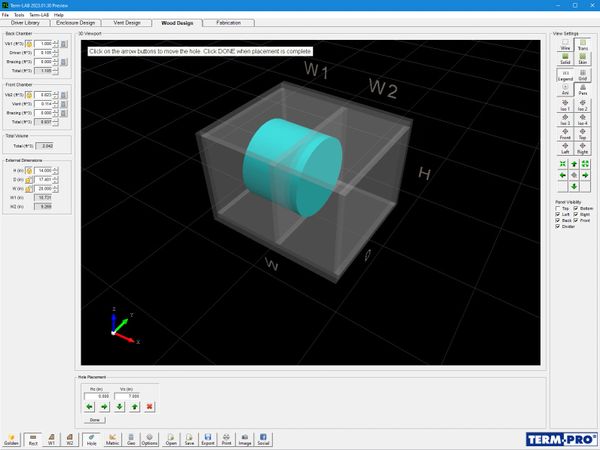Open the Options toolbar button
600x450 pixels.
click(149, 440)
